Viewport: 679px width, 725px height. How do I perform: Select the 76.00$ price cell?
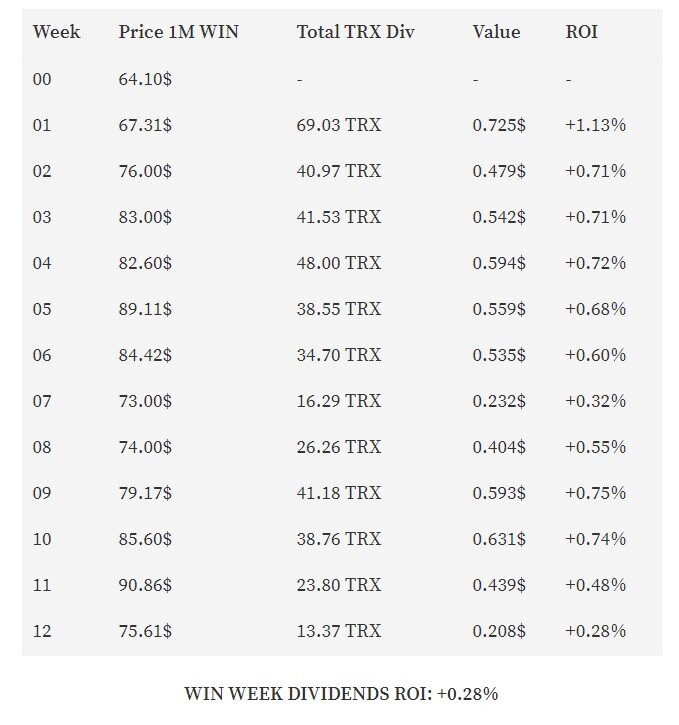pyautogui.click(x=145, y=171)
